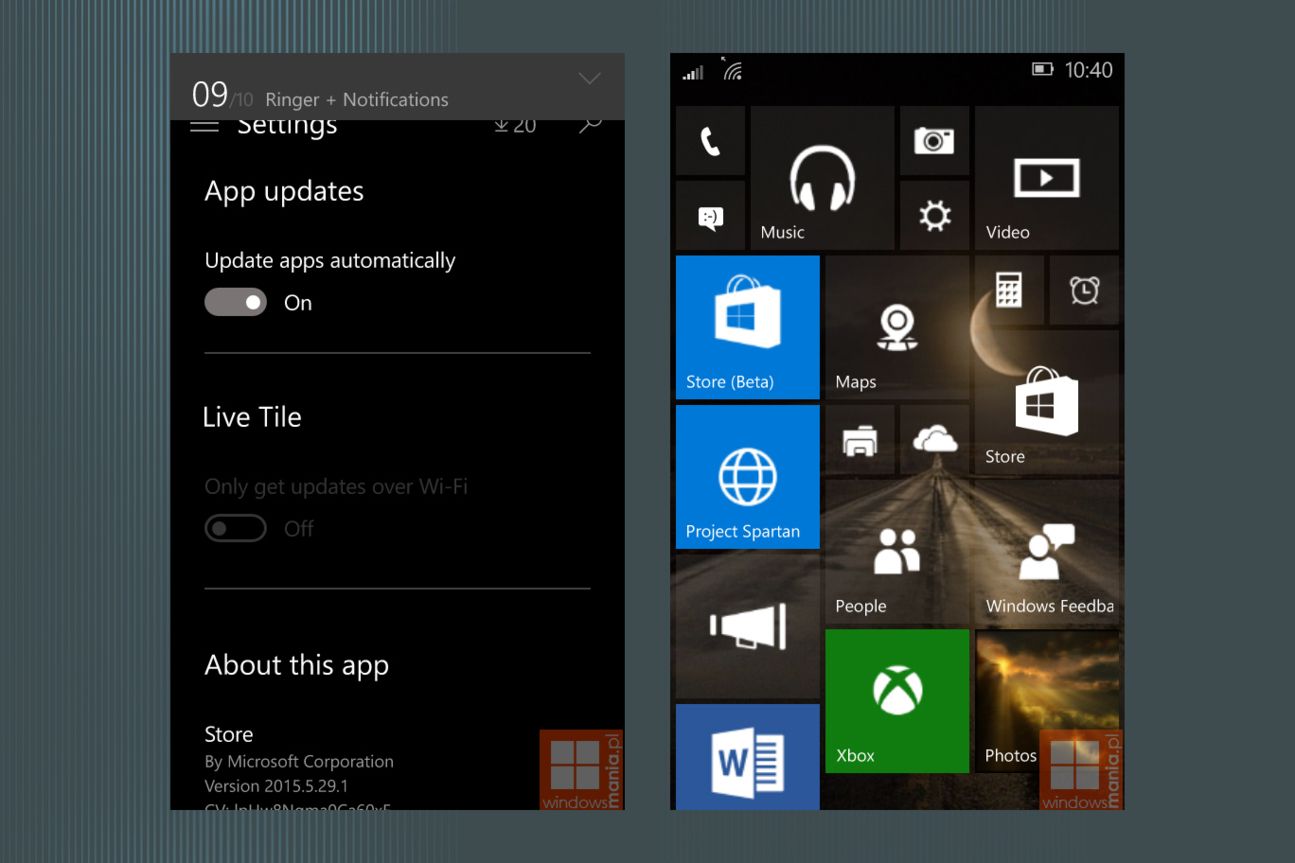Screen dimensions: 1295x863
Task: Launch Project Spartan from the Start screen
Action: click(x=747, y=477)
